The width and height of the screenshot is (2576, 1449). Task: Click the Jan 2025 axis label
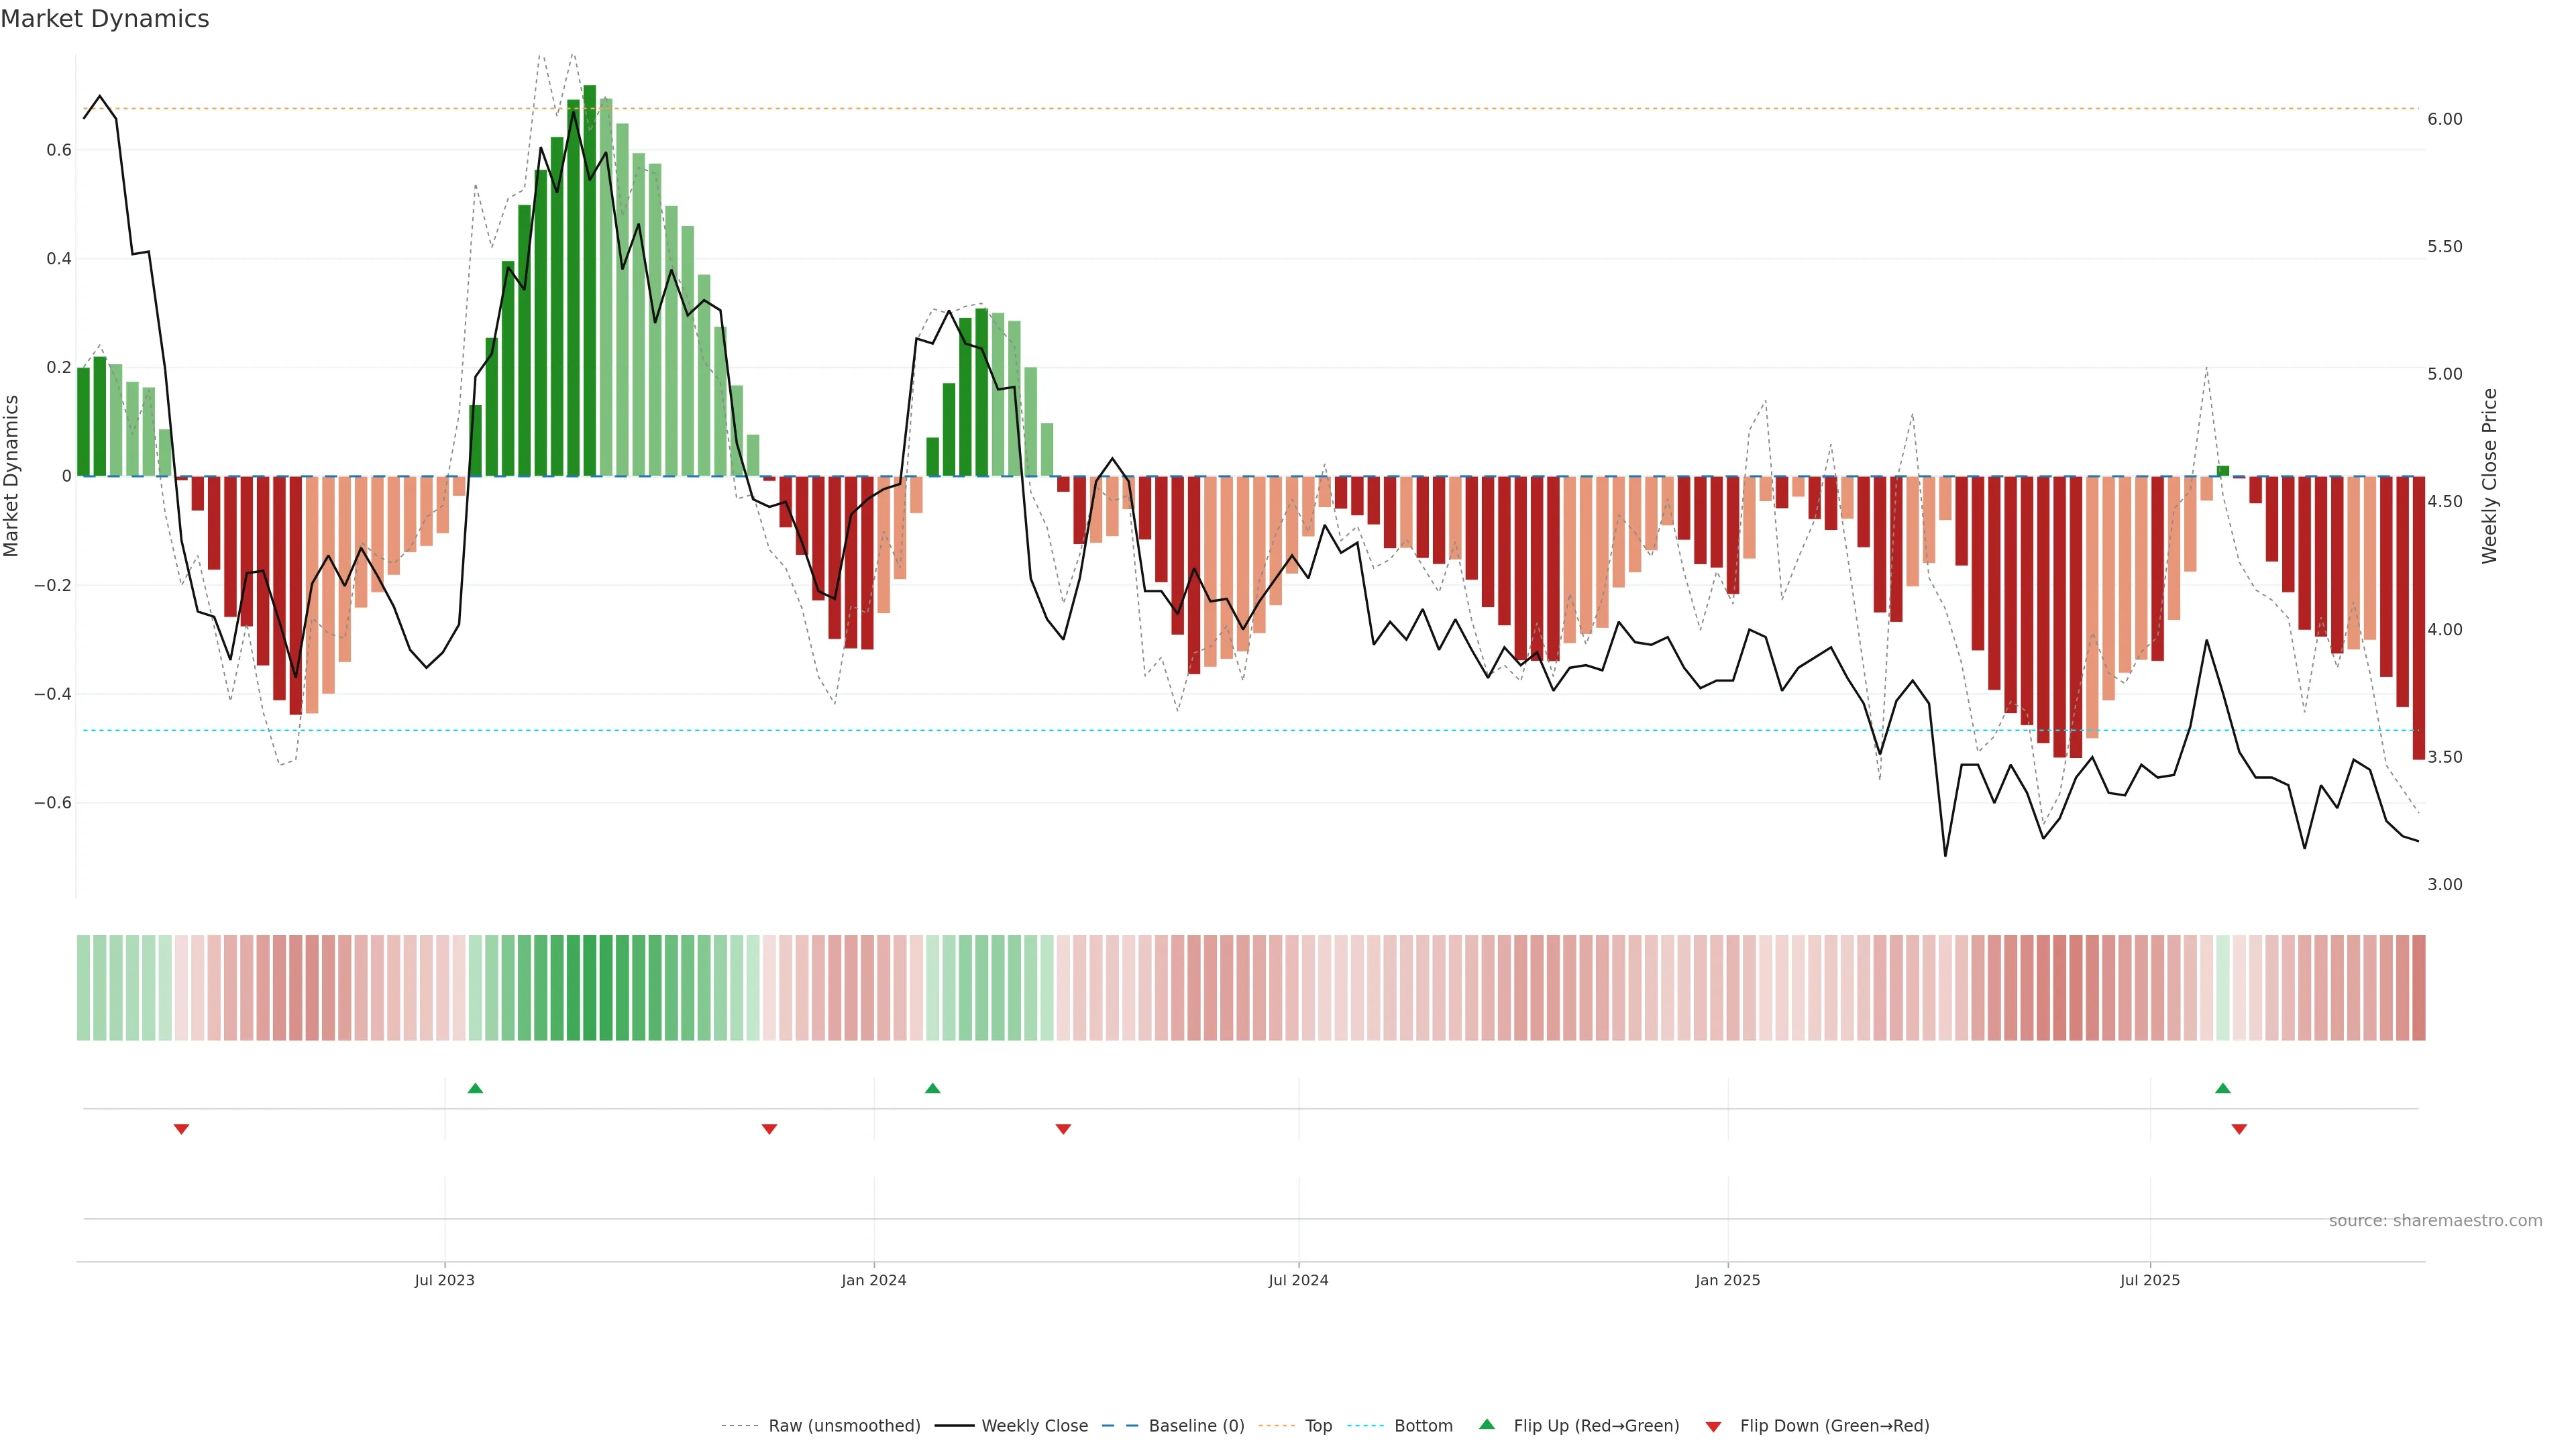point(1727,1280)
